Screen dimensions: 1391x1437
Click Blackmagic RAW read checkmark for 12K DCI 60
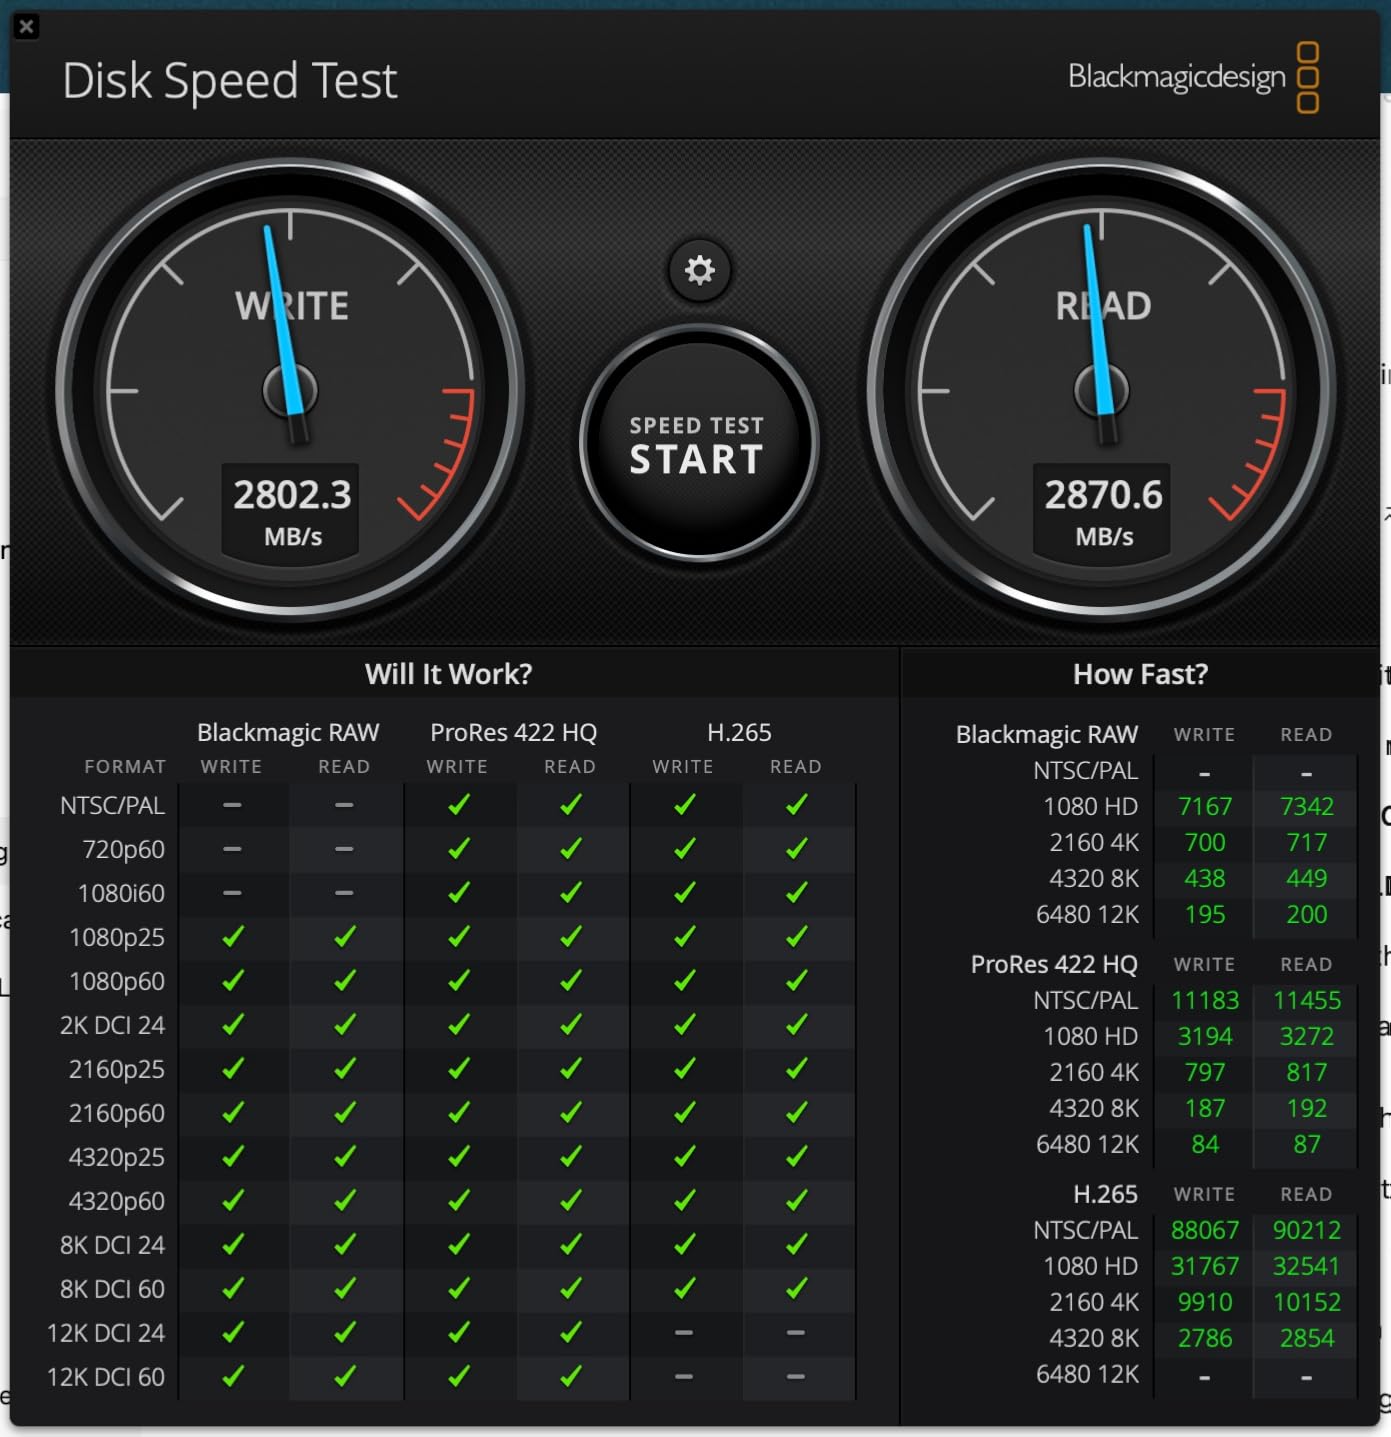coord(344,1377)
